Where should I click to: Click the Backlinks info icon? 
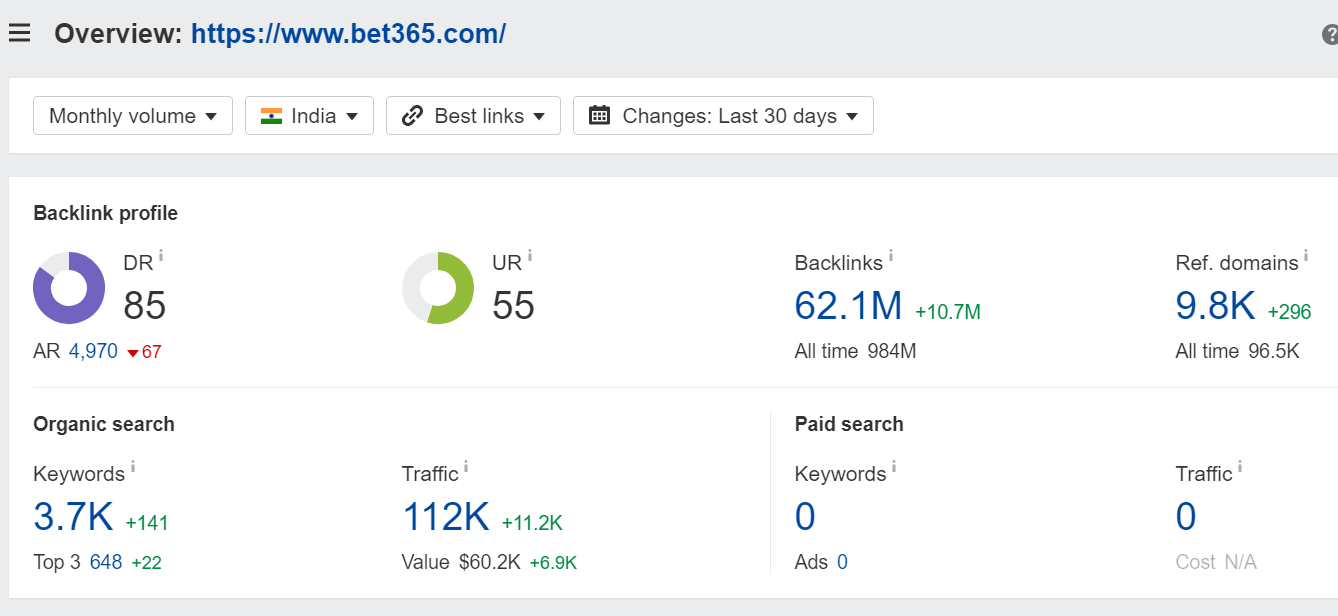(891, 255)
